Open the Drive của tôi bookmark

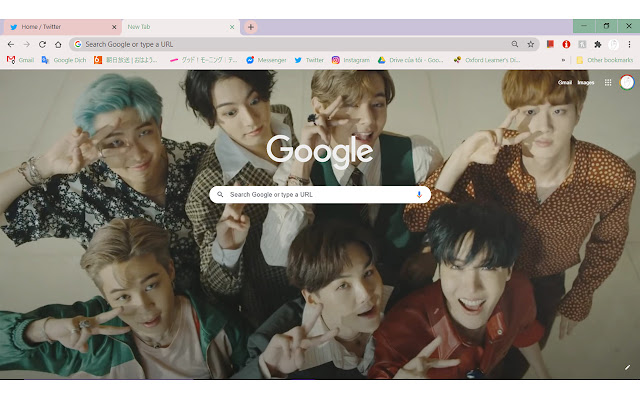pyautogui.click(x=411, y=60)
